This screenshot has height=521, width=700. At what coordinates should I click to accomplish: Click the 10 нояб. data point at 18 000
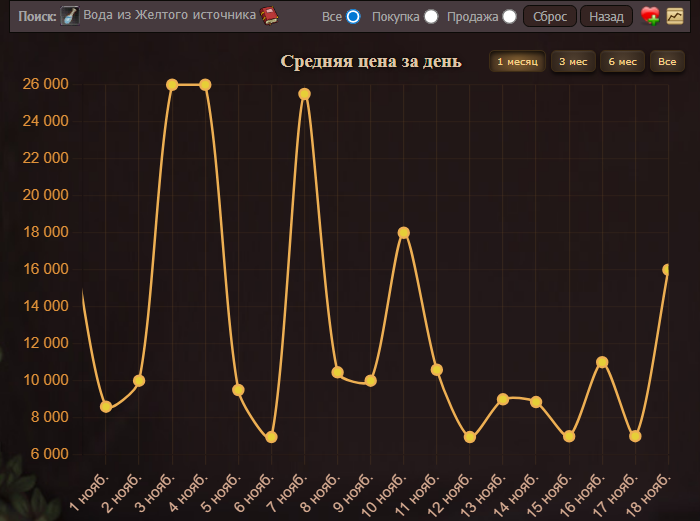[x=404, y=233]
